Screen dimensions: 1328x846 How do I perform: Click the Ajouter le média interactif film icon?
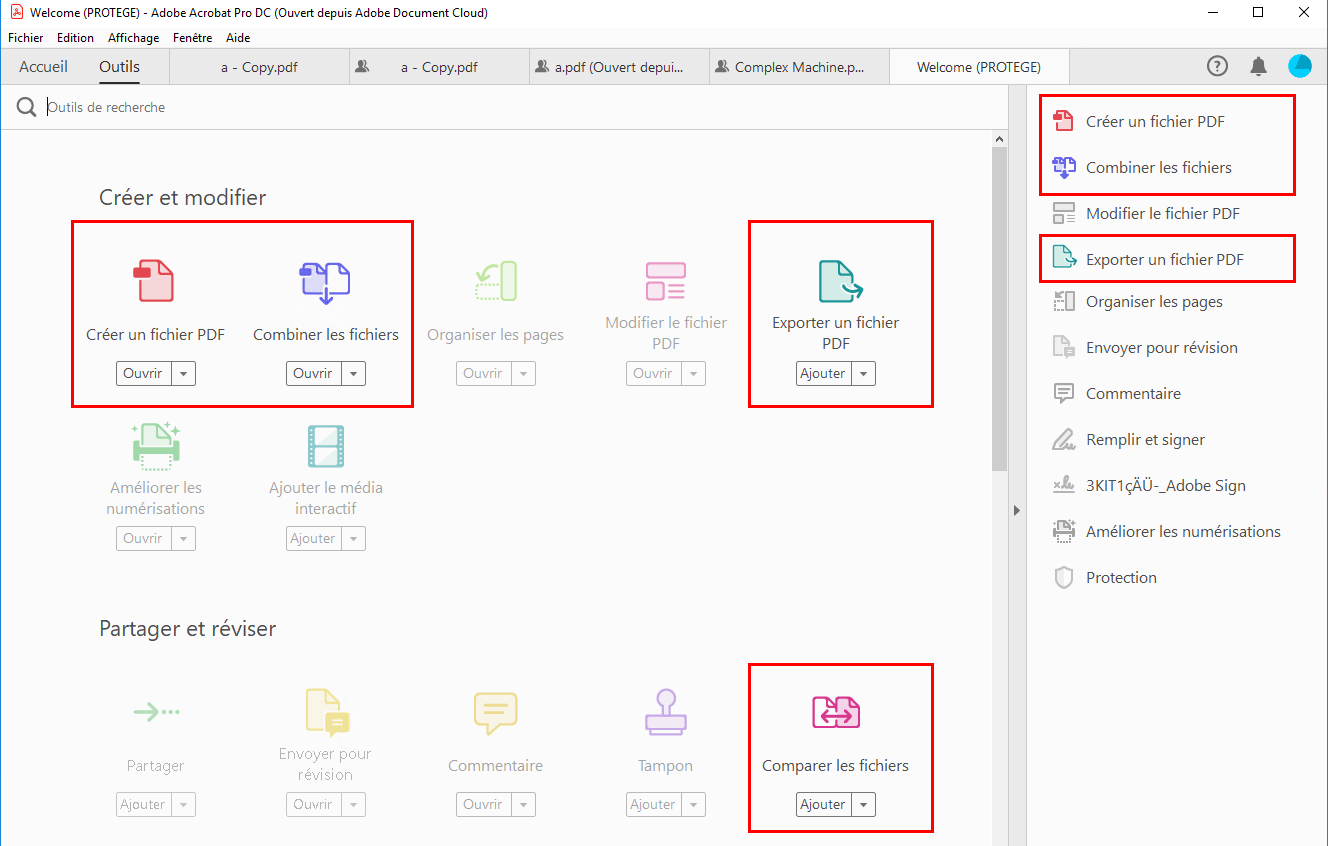(325, 446)
